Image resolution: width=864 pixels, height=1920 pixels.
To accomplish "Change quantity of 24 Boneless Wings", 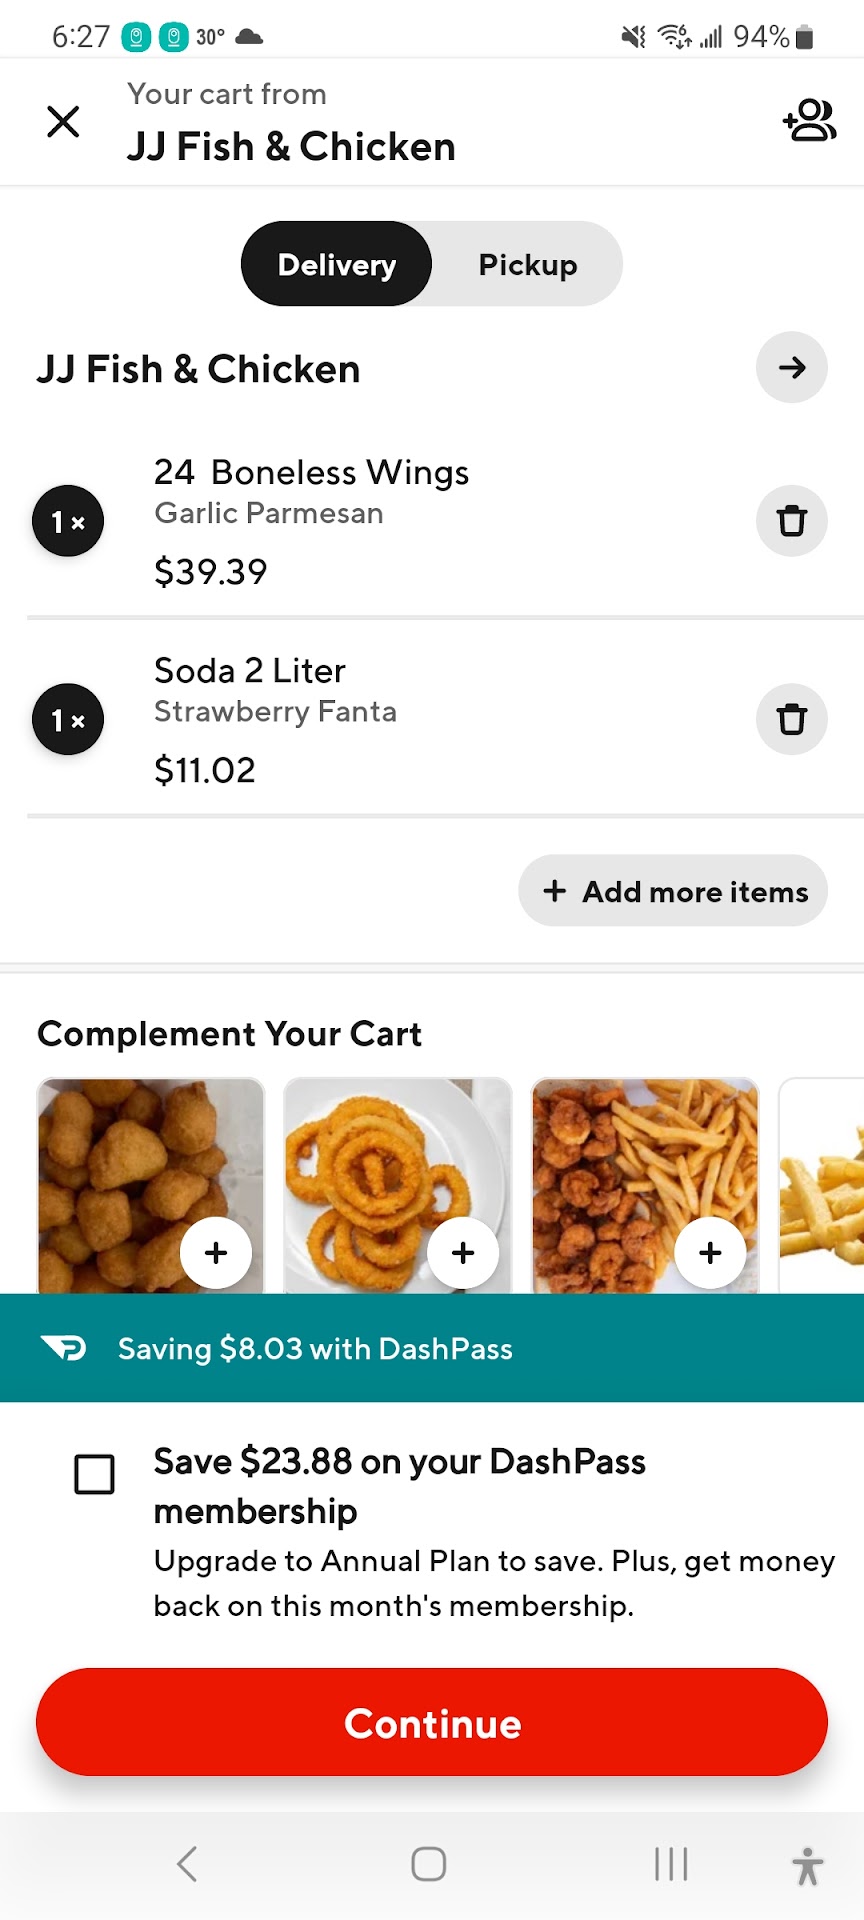I will [x=68, y=521].
